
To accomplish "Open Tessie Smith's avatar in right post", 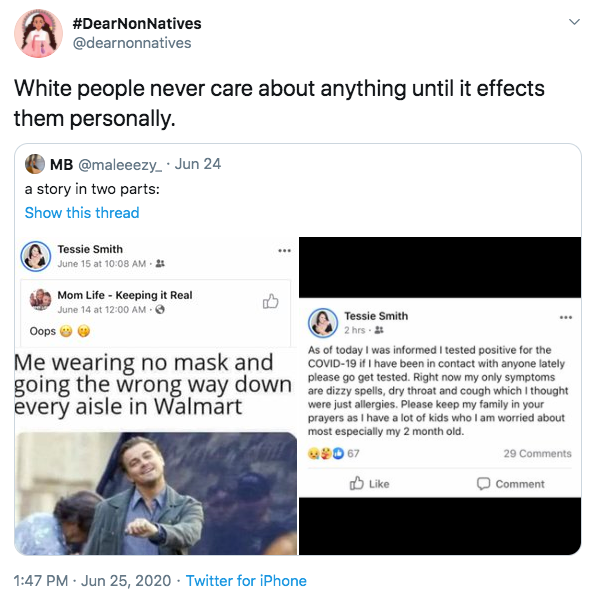I will (x=323, y=323).
